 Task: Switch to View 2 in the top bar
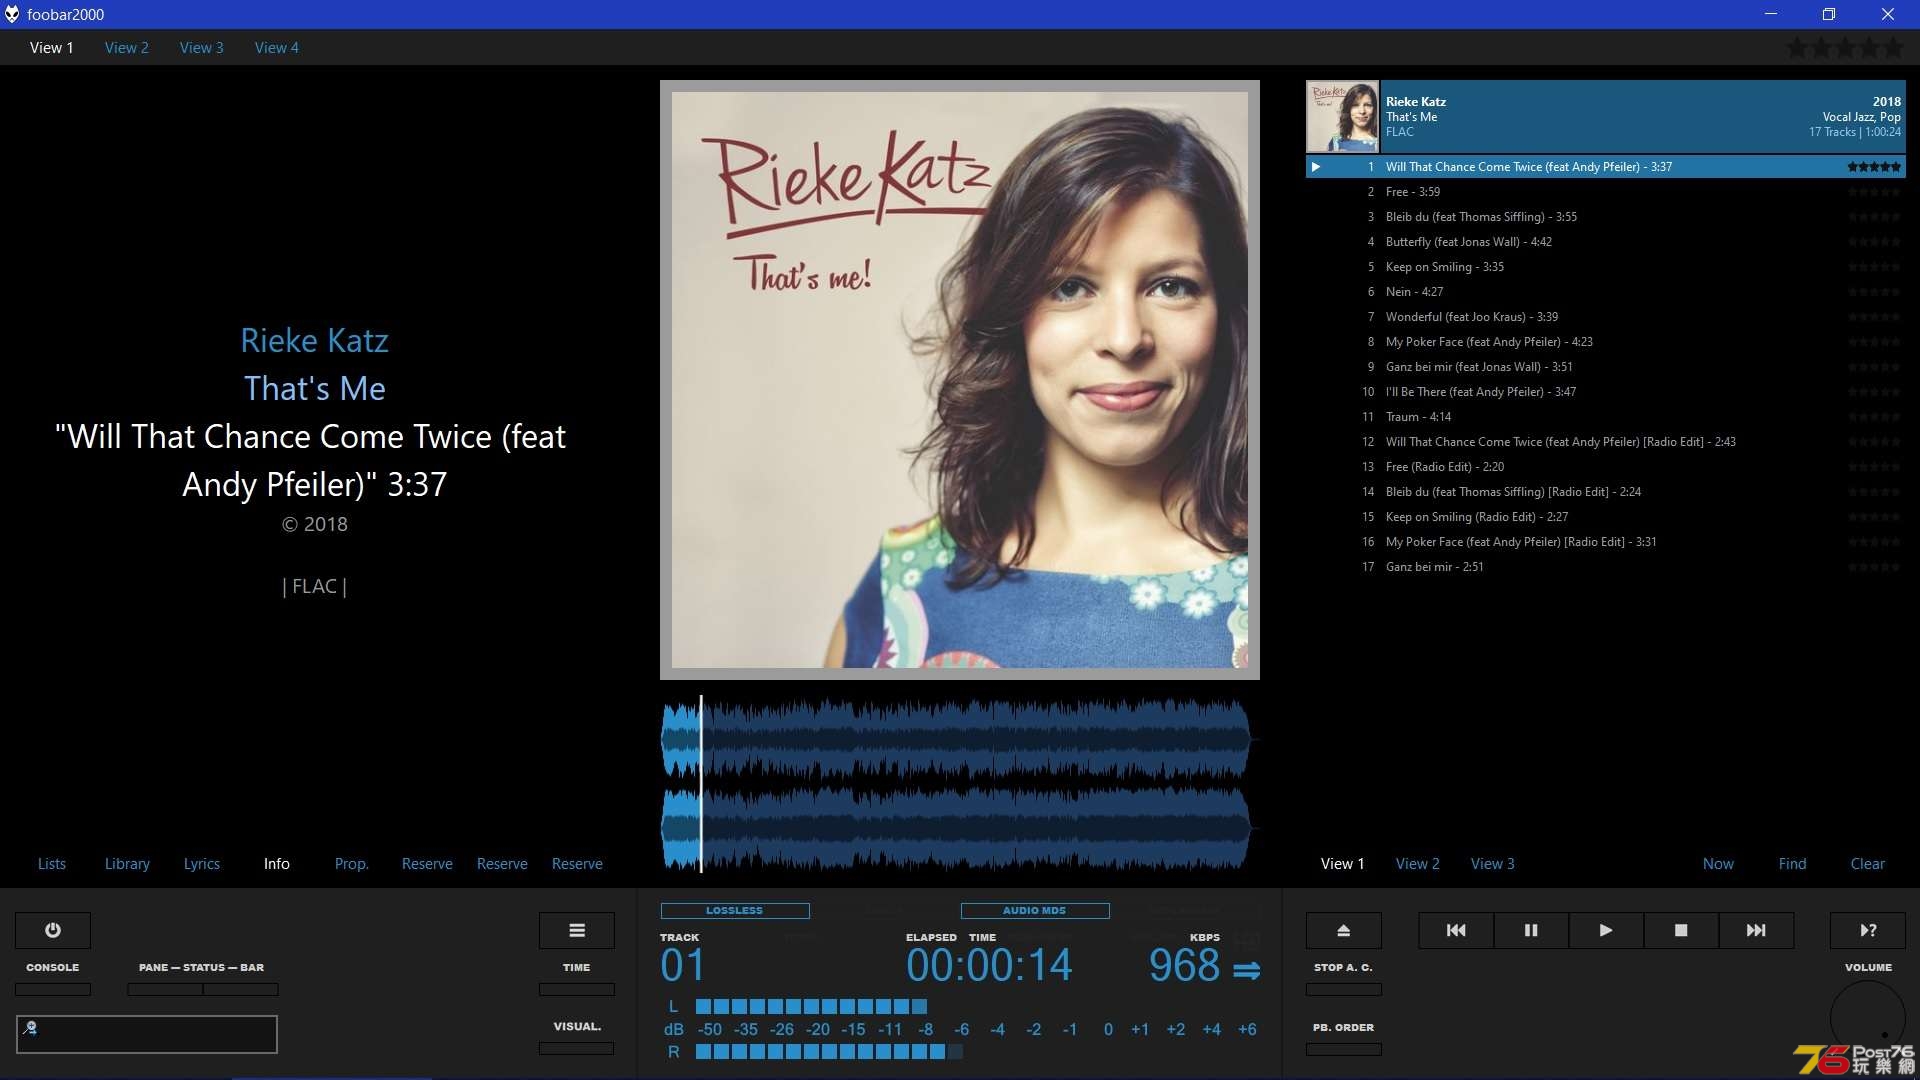[127, 47]
